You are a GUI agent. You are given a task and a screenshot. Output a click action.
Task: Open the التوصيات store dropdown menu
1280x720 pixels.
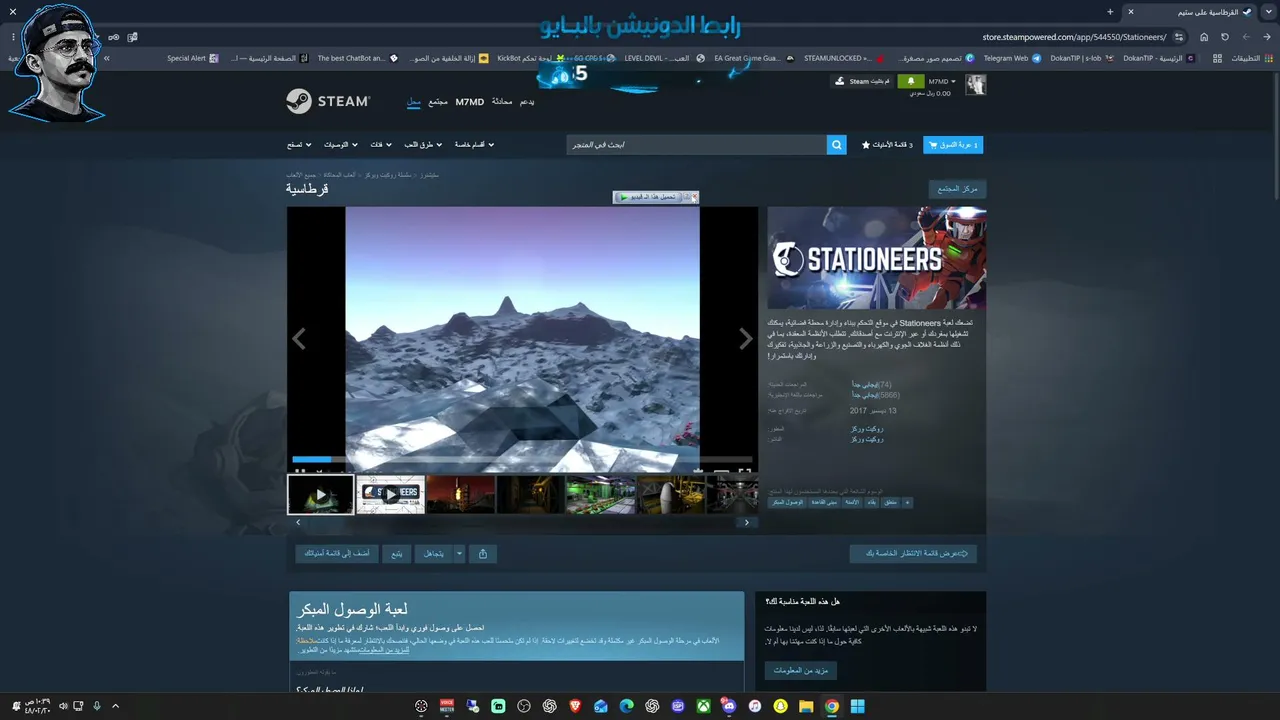[x=340, y=145]
